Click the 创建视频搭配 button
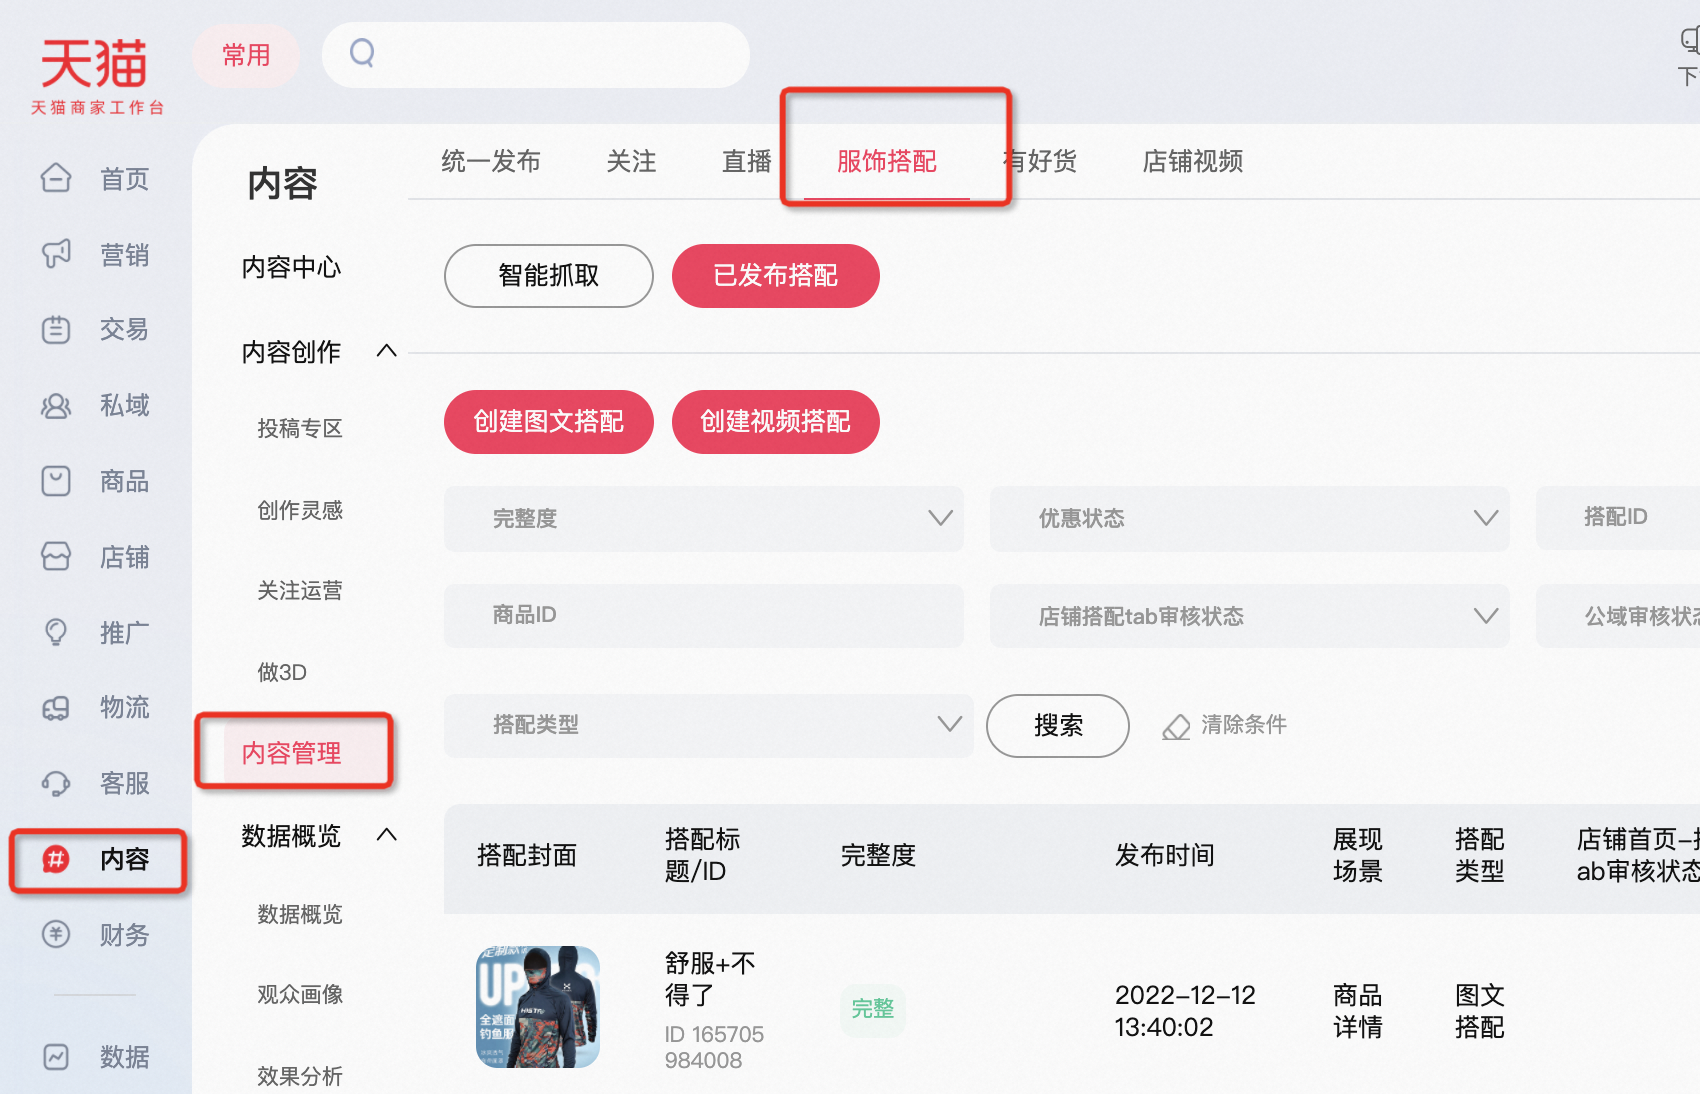The height and width of the screenshot is (1094, 1700). point(776,422)
